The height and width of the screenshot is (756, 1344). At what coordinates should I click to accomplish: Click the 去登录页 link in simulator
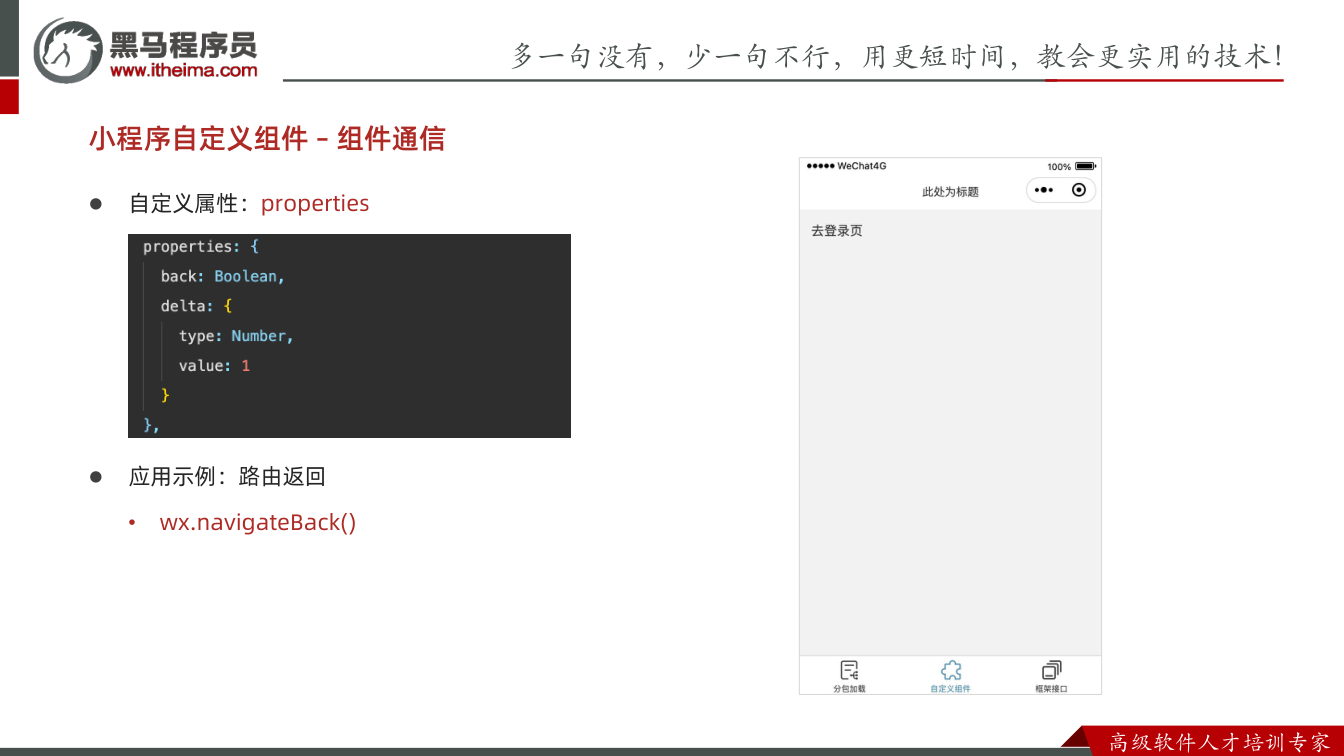836,231
